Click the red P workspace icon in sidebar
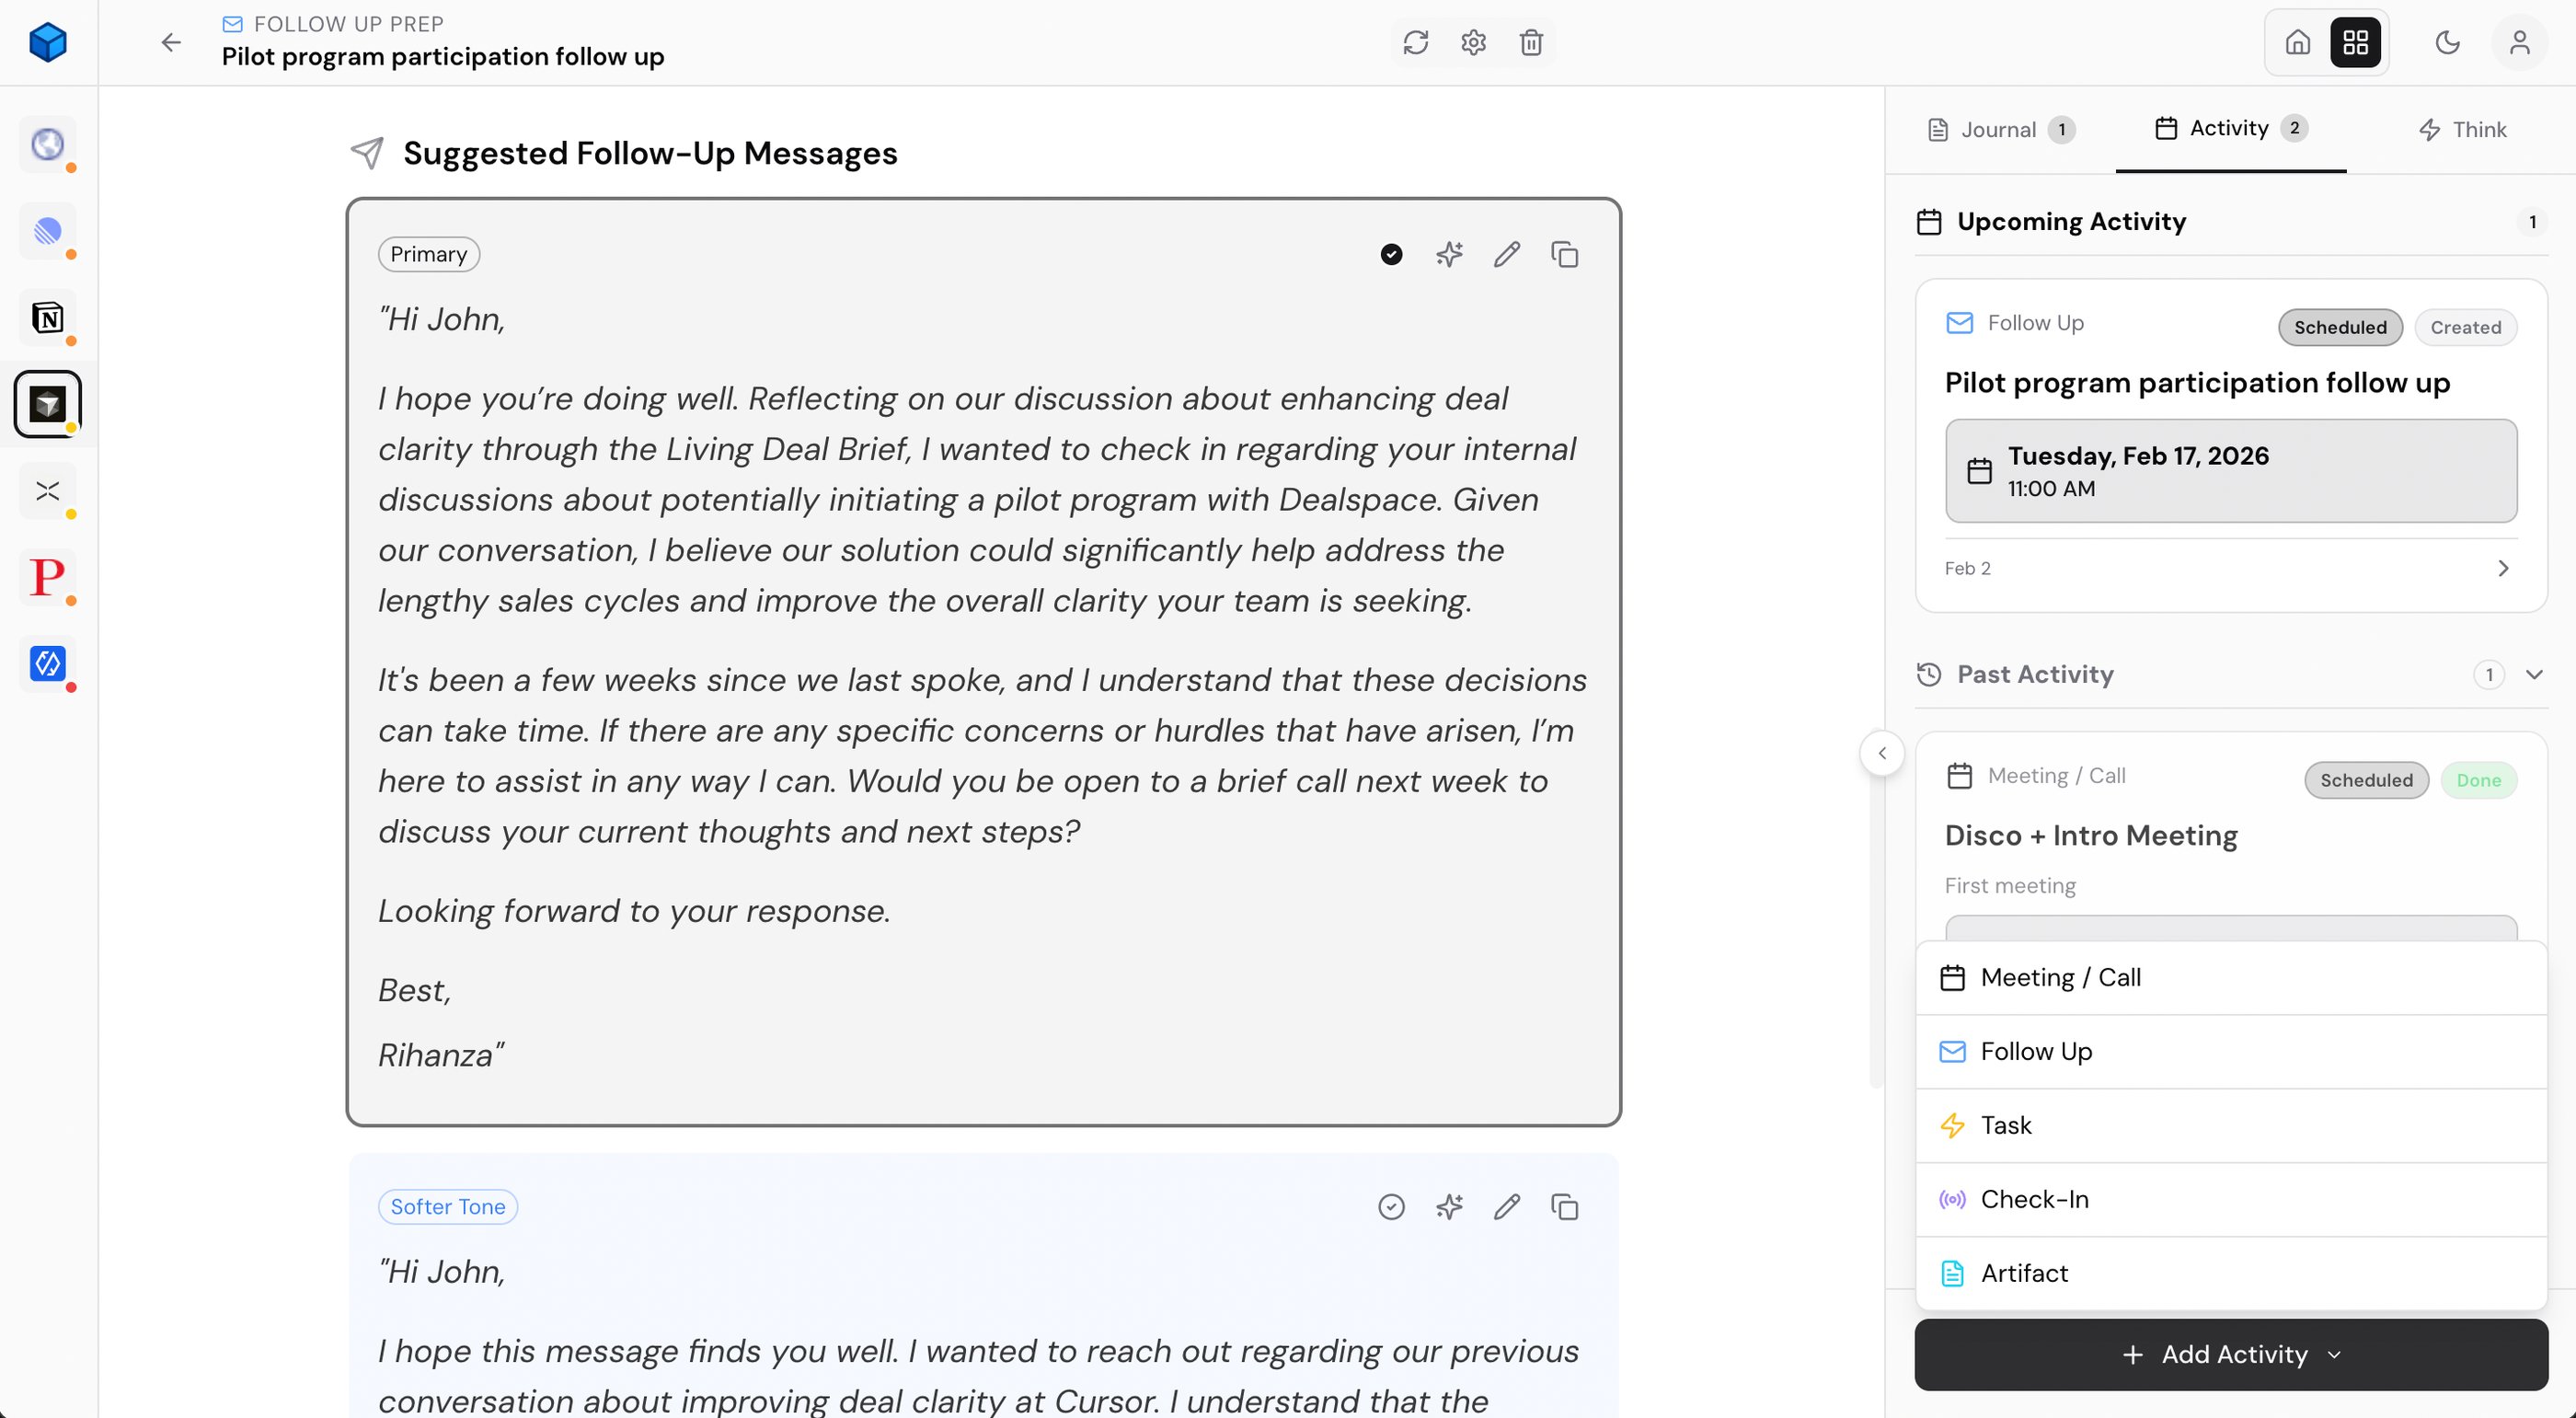 click(x=47, y=577)
